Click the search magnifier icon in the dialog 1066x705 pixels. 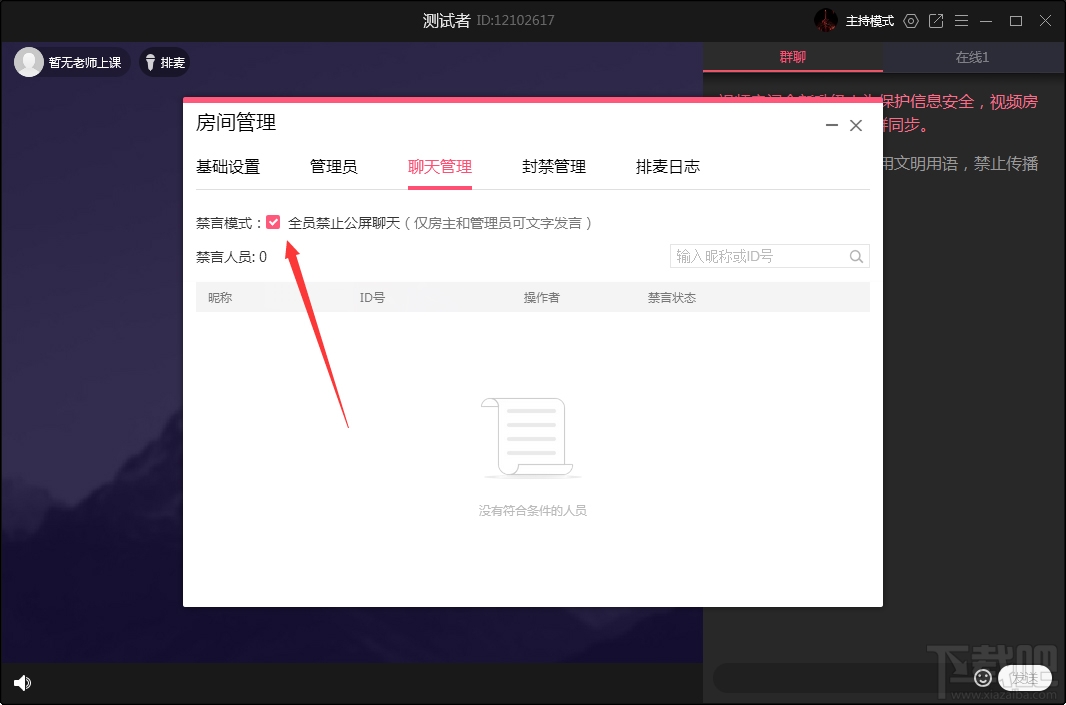(856, 256)
